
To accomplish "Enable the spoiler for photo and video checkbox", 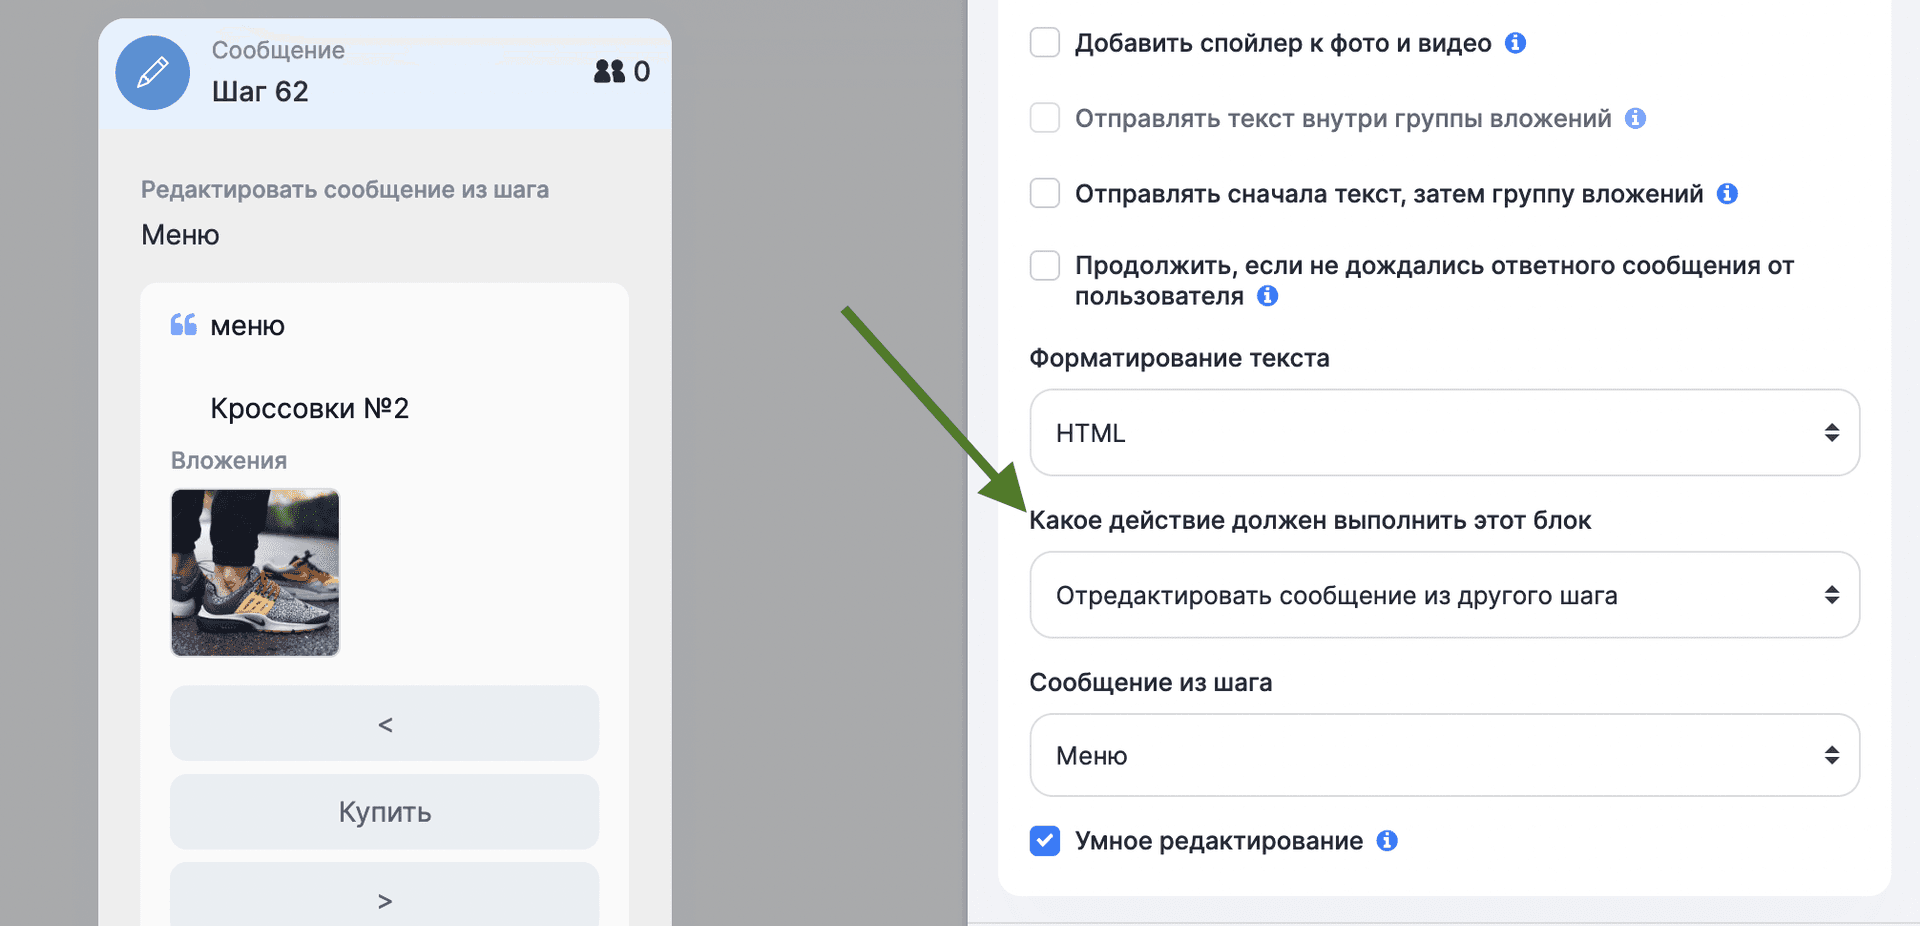I will coord(1045,43).
